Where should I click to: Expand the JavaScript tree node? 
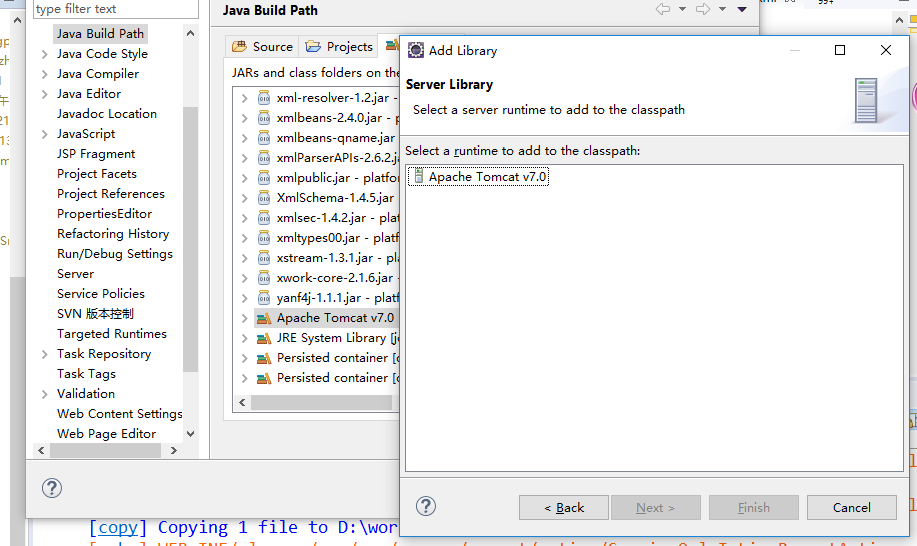point(44,134)
